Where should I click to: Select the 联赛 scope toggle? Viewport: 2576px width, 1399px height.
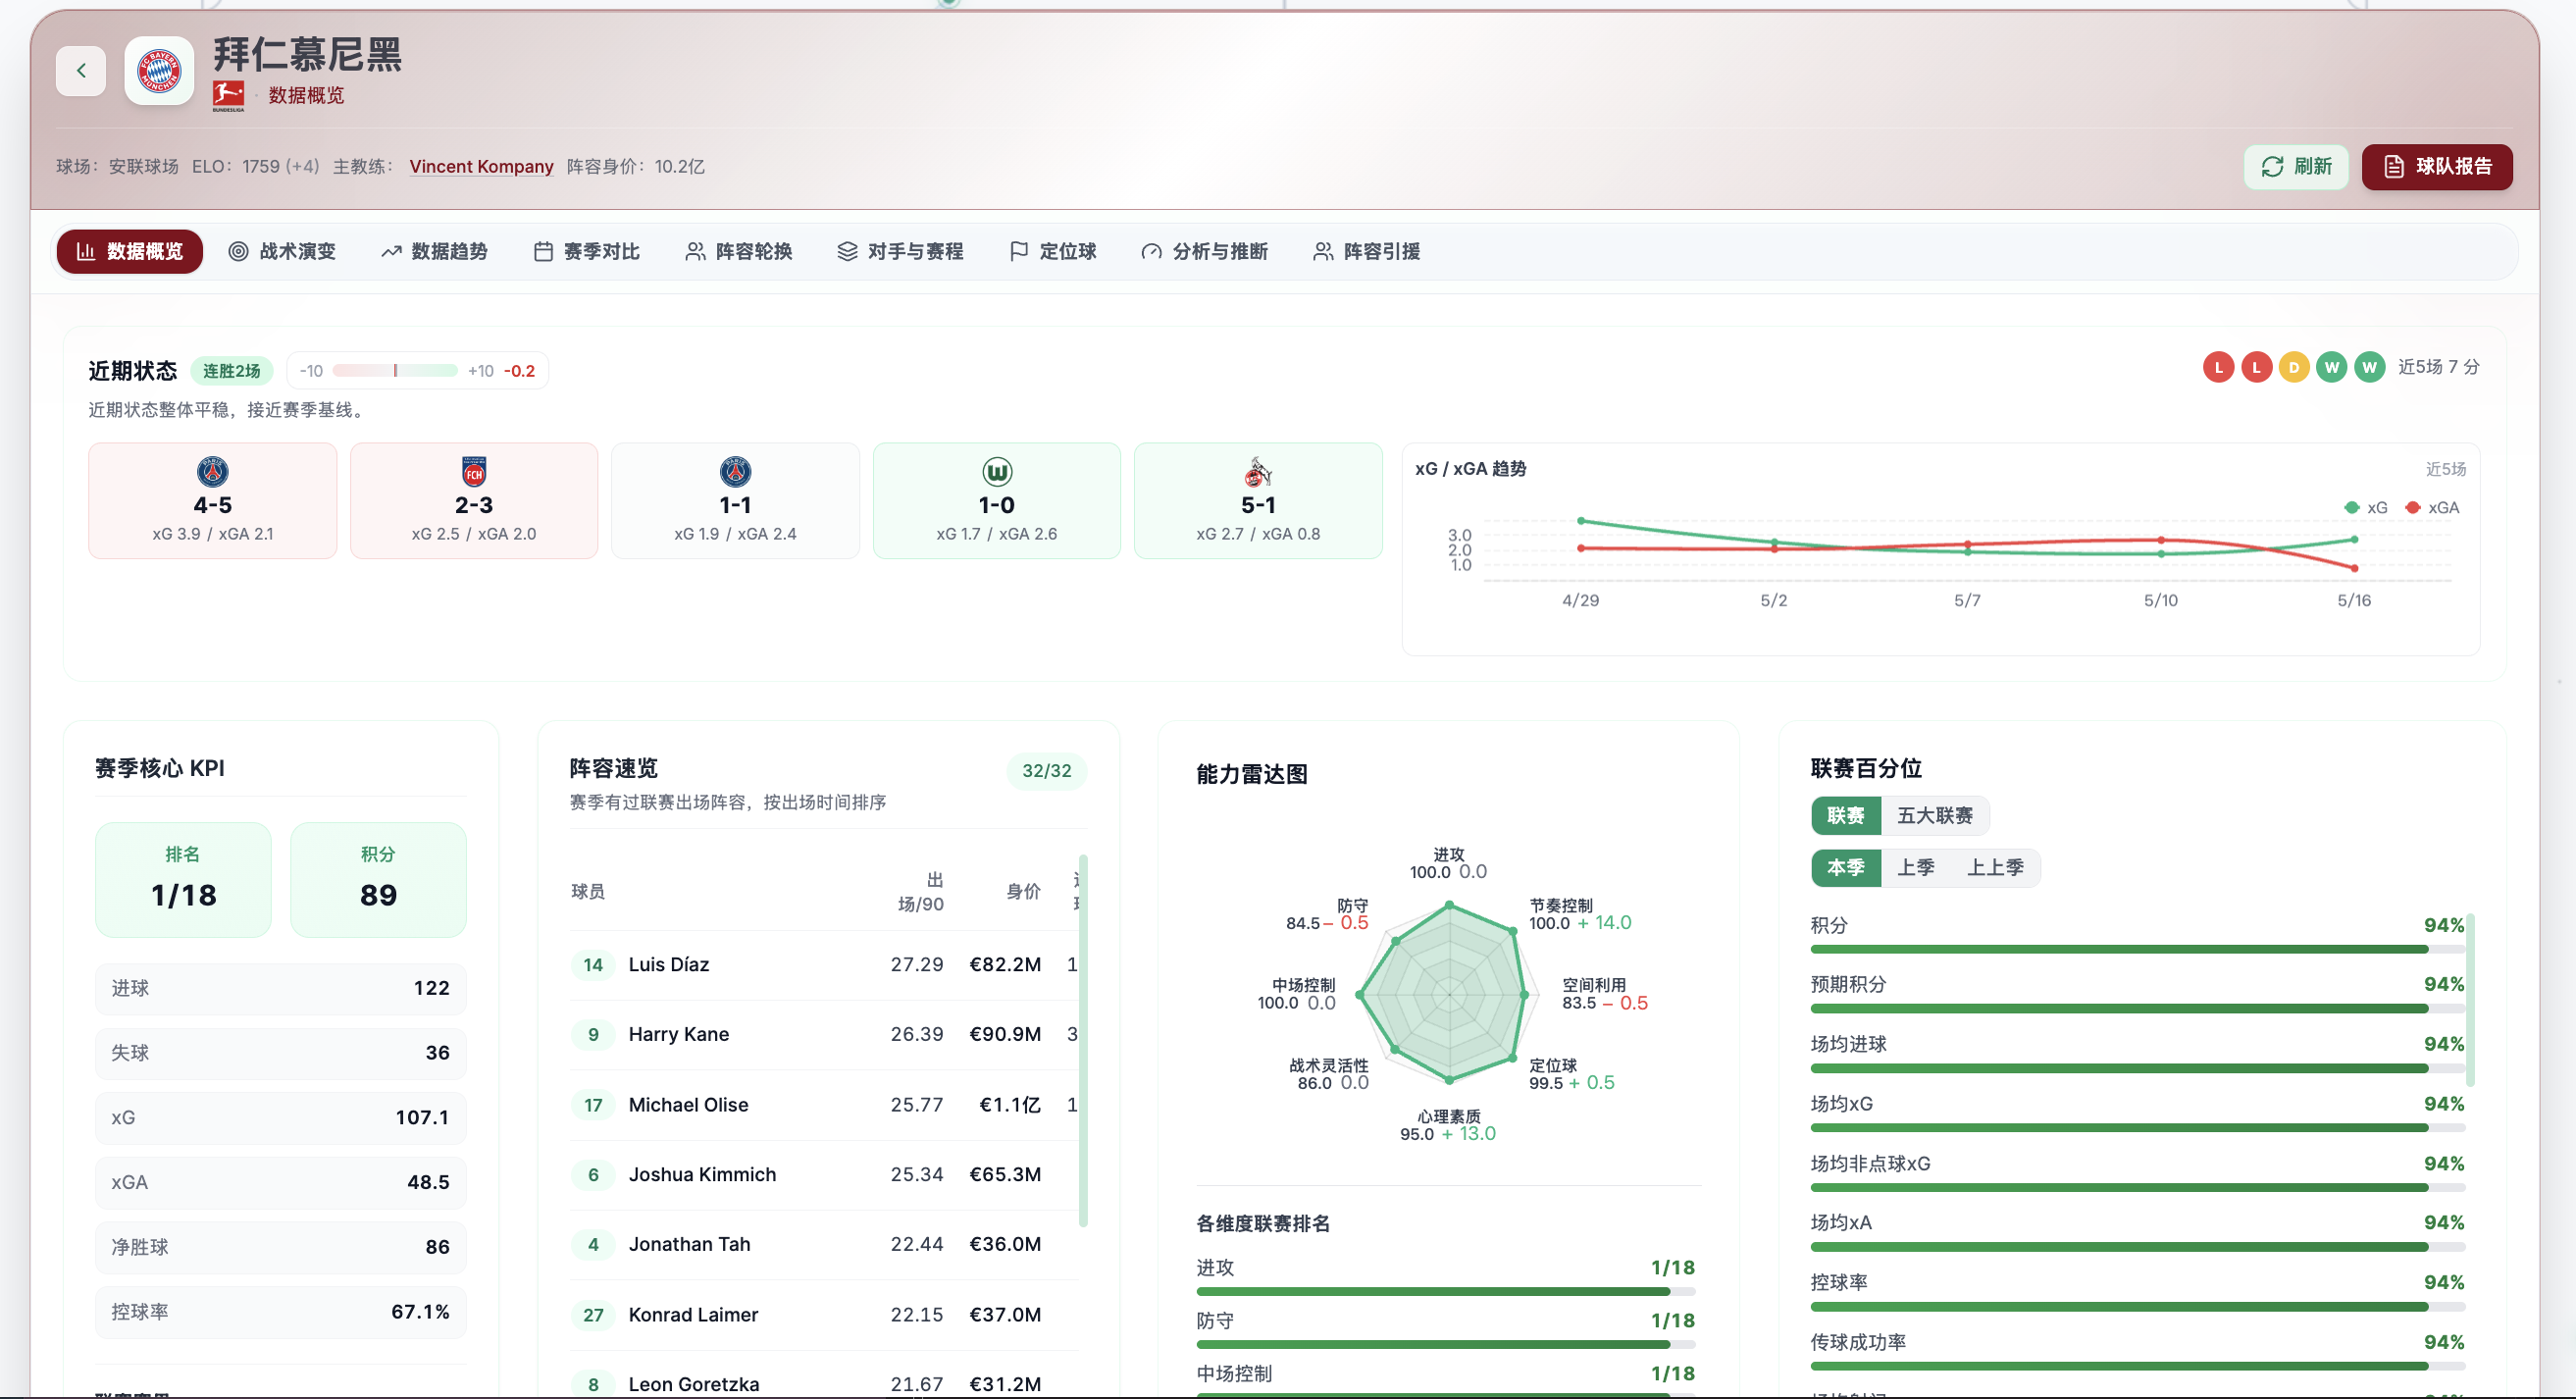(x=1846, y=815)
